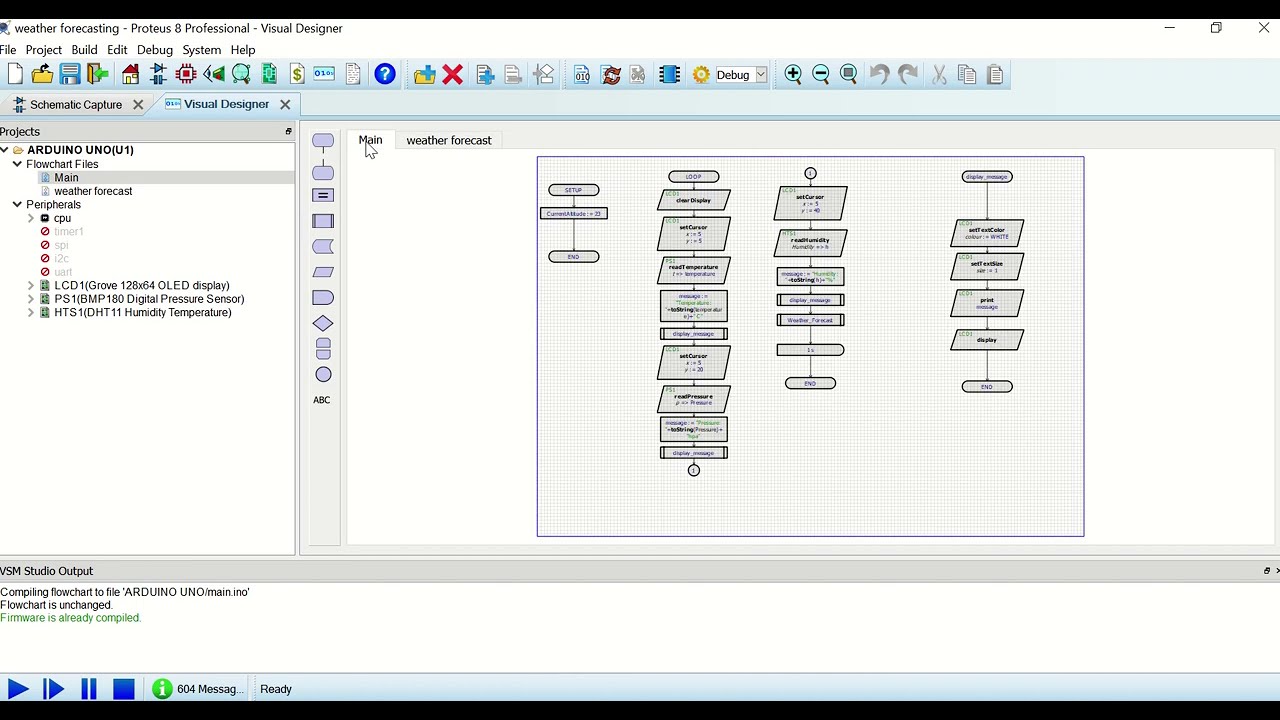This screenshot has width=1280, height=720.
Task: Select the Main sheet tab
Action: pos(370,140)
